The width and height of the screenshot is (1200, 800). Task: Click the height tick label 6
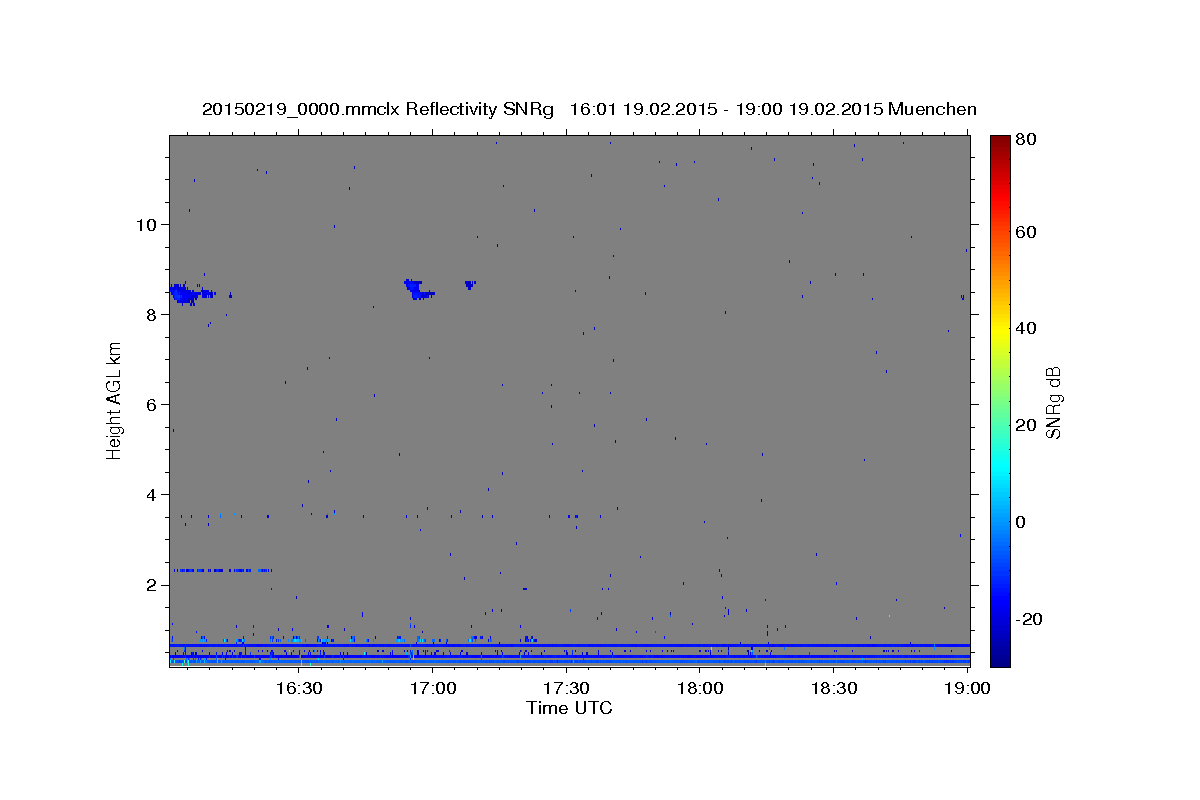(x=153, y=404)
